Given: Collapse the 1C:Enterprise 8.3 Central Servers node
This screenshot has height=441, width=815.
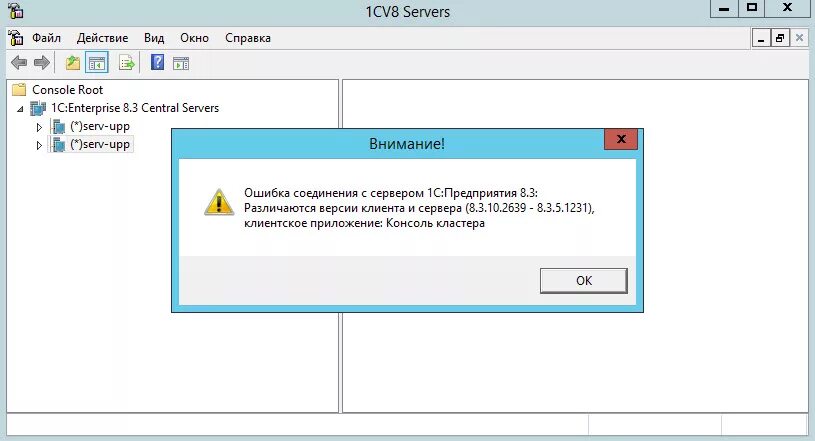Looking at the screenshot, I should (x=20, y=109).
